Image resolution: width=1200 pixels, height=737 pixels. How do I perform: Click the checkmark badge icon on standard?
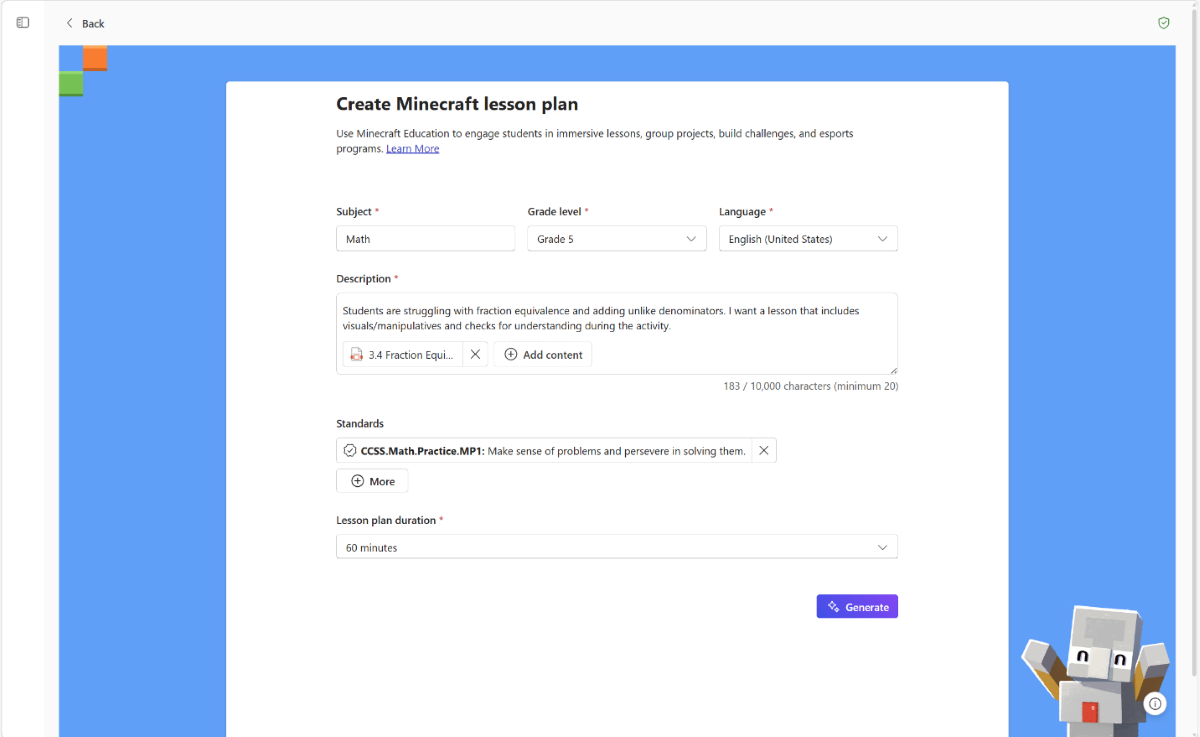(350, 451)
